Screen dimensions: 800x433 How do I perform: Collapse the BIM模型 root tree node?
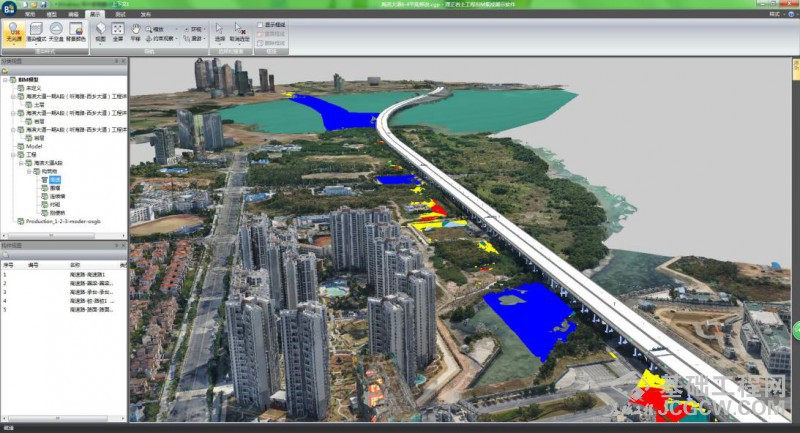click(5, 78)
